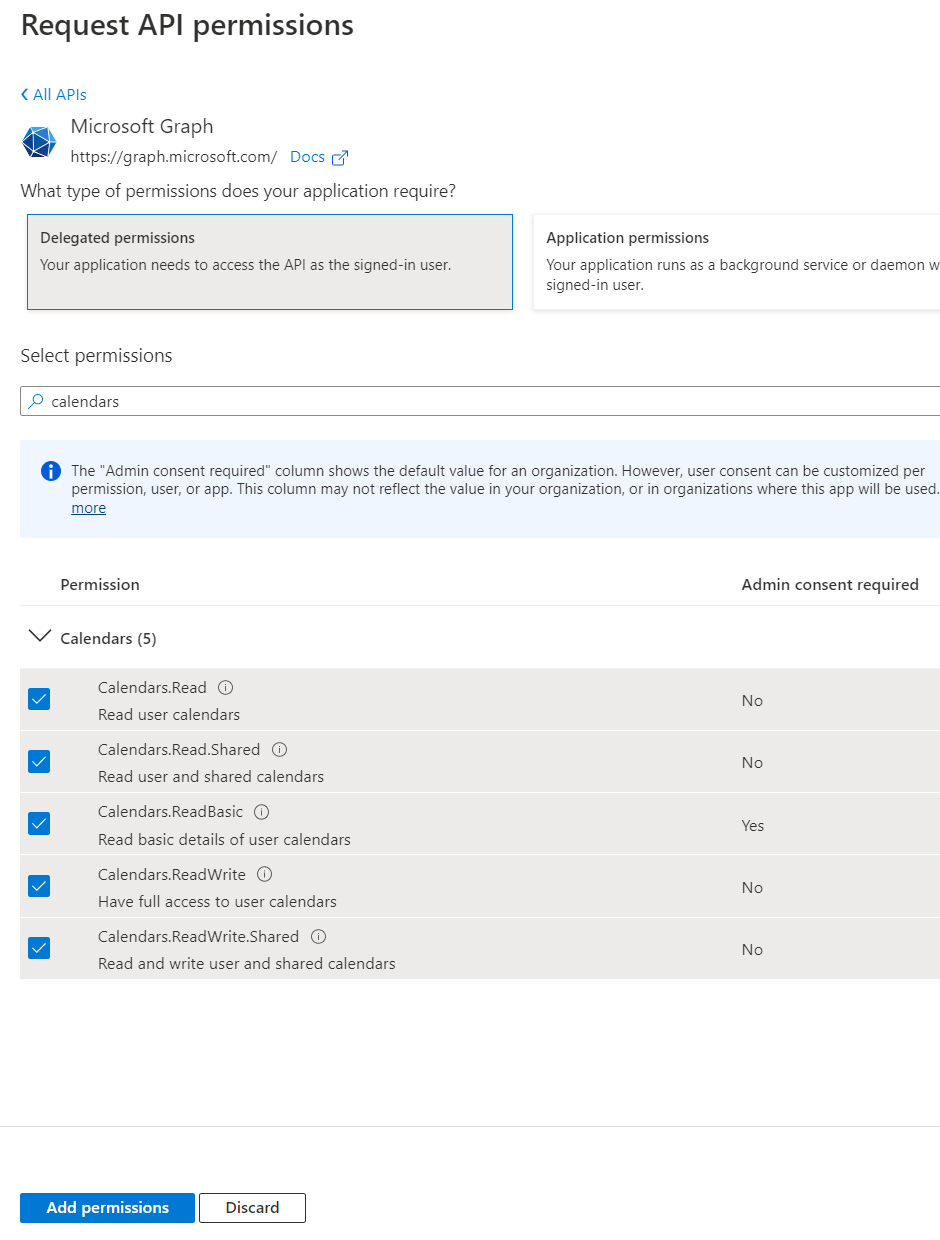
Task: Click info icon next to Calendars.ReadWrite
Action: coord(265,874)
